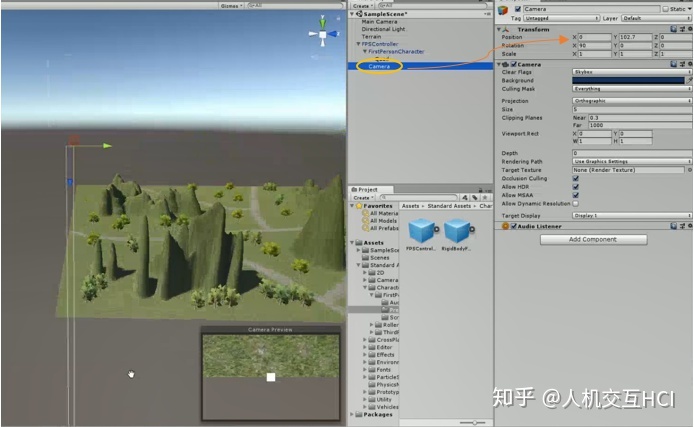694x427 pixels.
Task: Select All Materials favorite search
Action: (x=380, y=213)
